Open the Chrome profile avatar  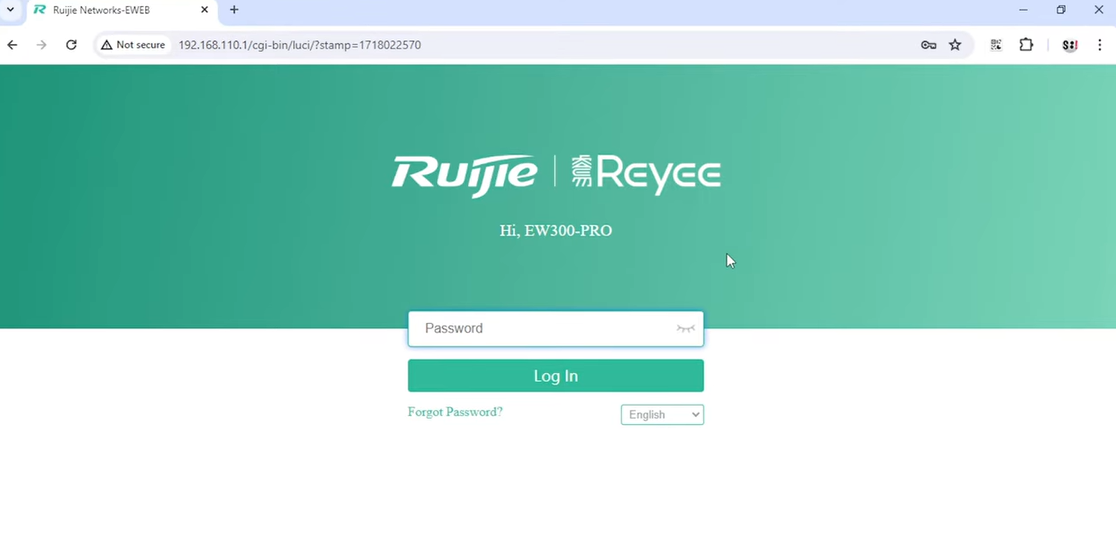pyautogui.click(x=1070, y=45)
